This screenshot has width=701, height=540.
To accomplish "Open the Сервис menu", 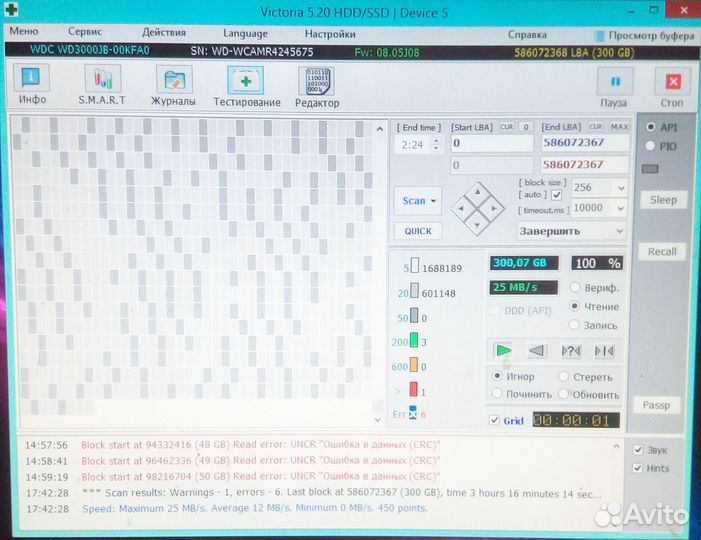I will pos(84,33).
